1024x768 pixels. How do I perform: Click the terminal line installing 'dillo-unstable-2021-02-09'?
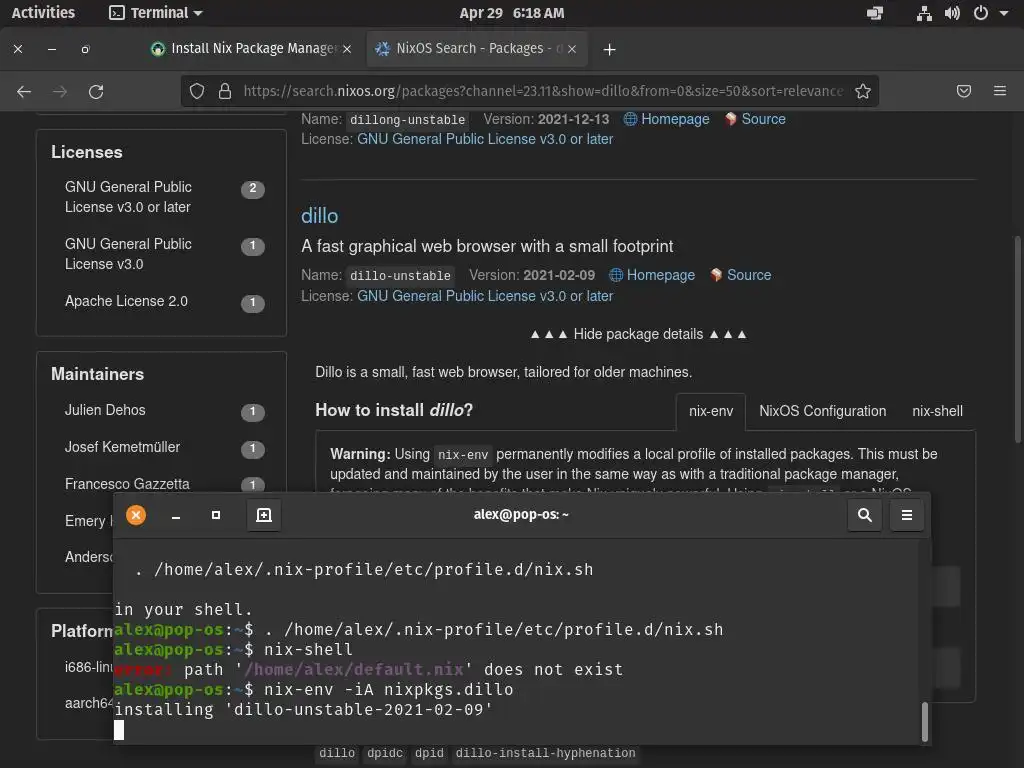pos(304,710)
